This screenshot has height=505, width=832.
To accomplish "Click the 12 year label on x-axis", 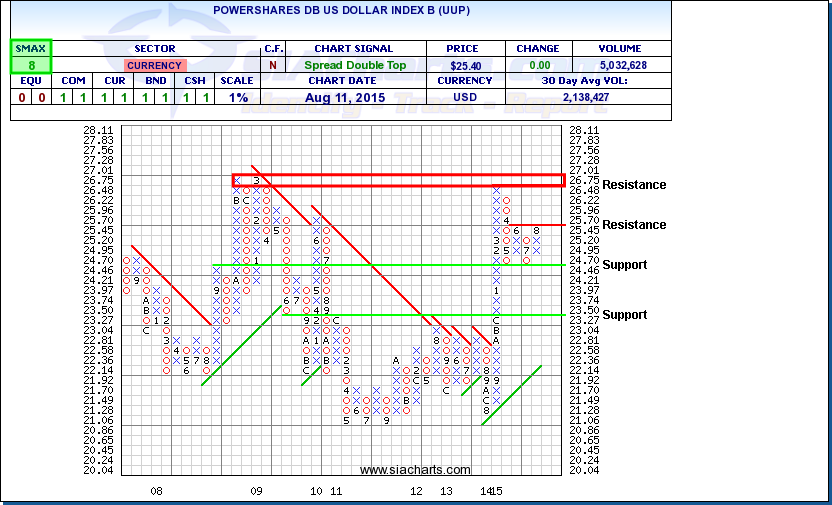I will (416, 492).
